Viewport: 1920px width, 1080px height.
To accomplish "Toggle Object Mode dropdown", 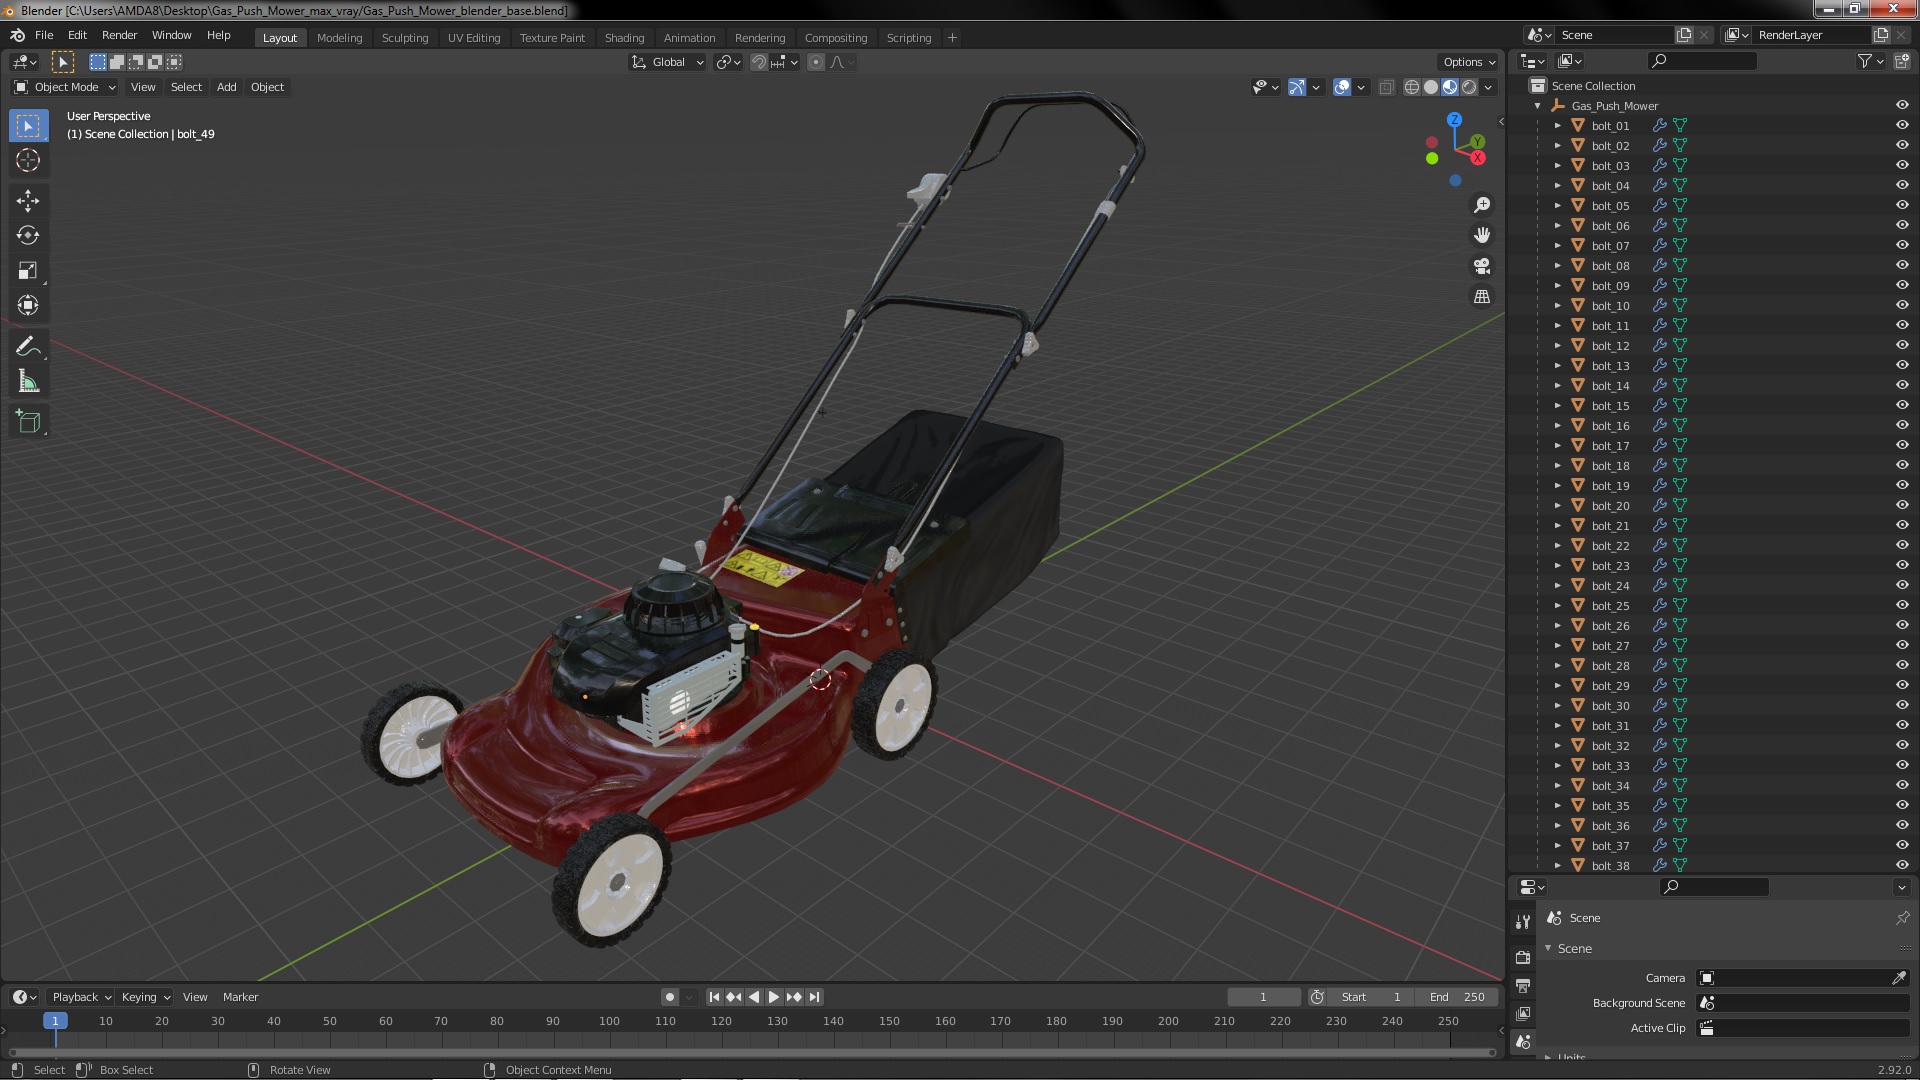I will point(62,86).
